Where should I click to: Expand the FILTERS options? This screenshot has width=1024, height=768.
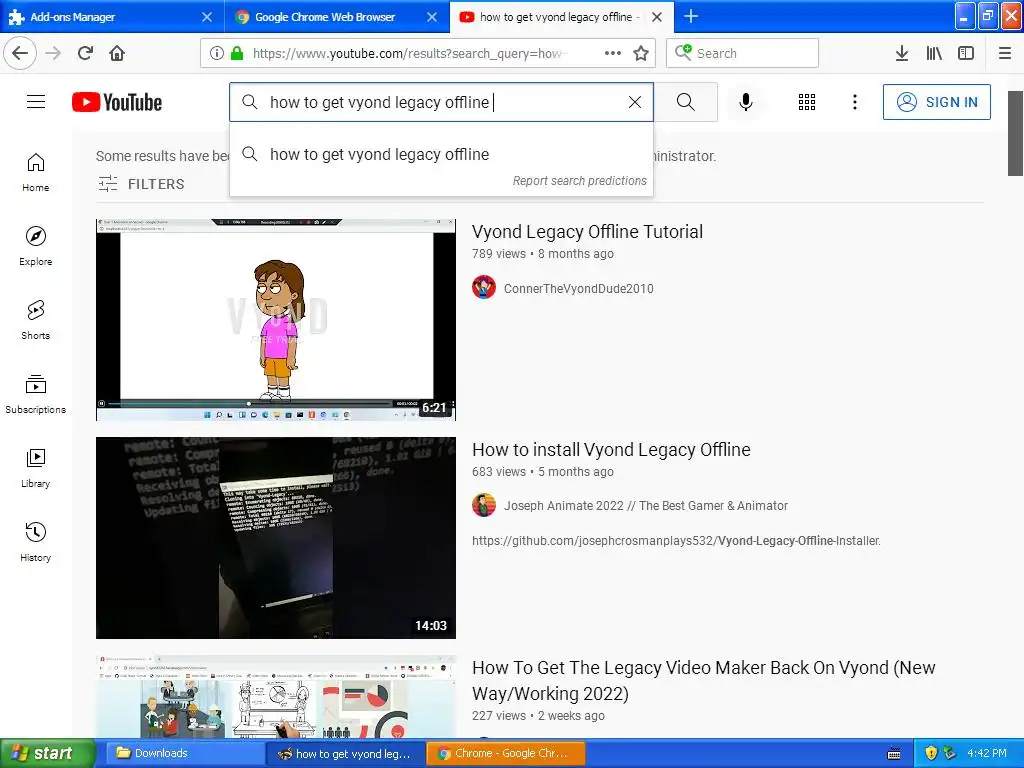(141, 184)
